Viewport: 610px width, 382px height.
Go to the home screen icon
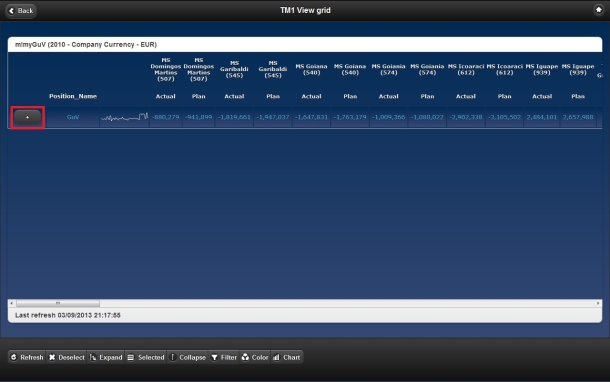click(598, 10)
